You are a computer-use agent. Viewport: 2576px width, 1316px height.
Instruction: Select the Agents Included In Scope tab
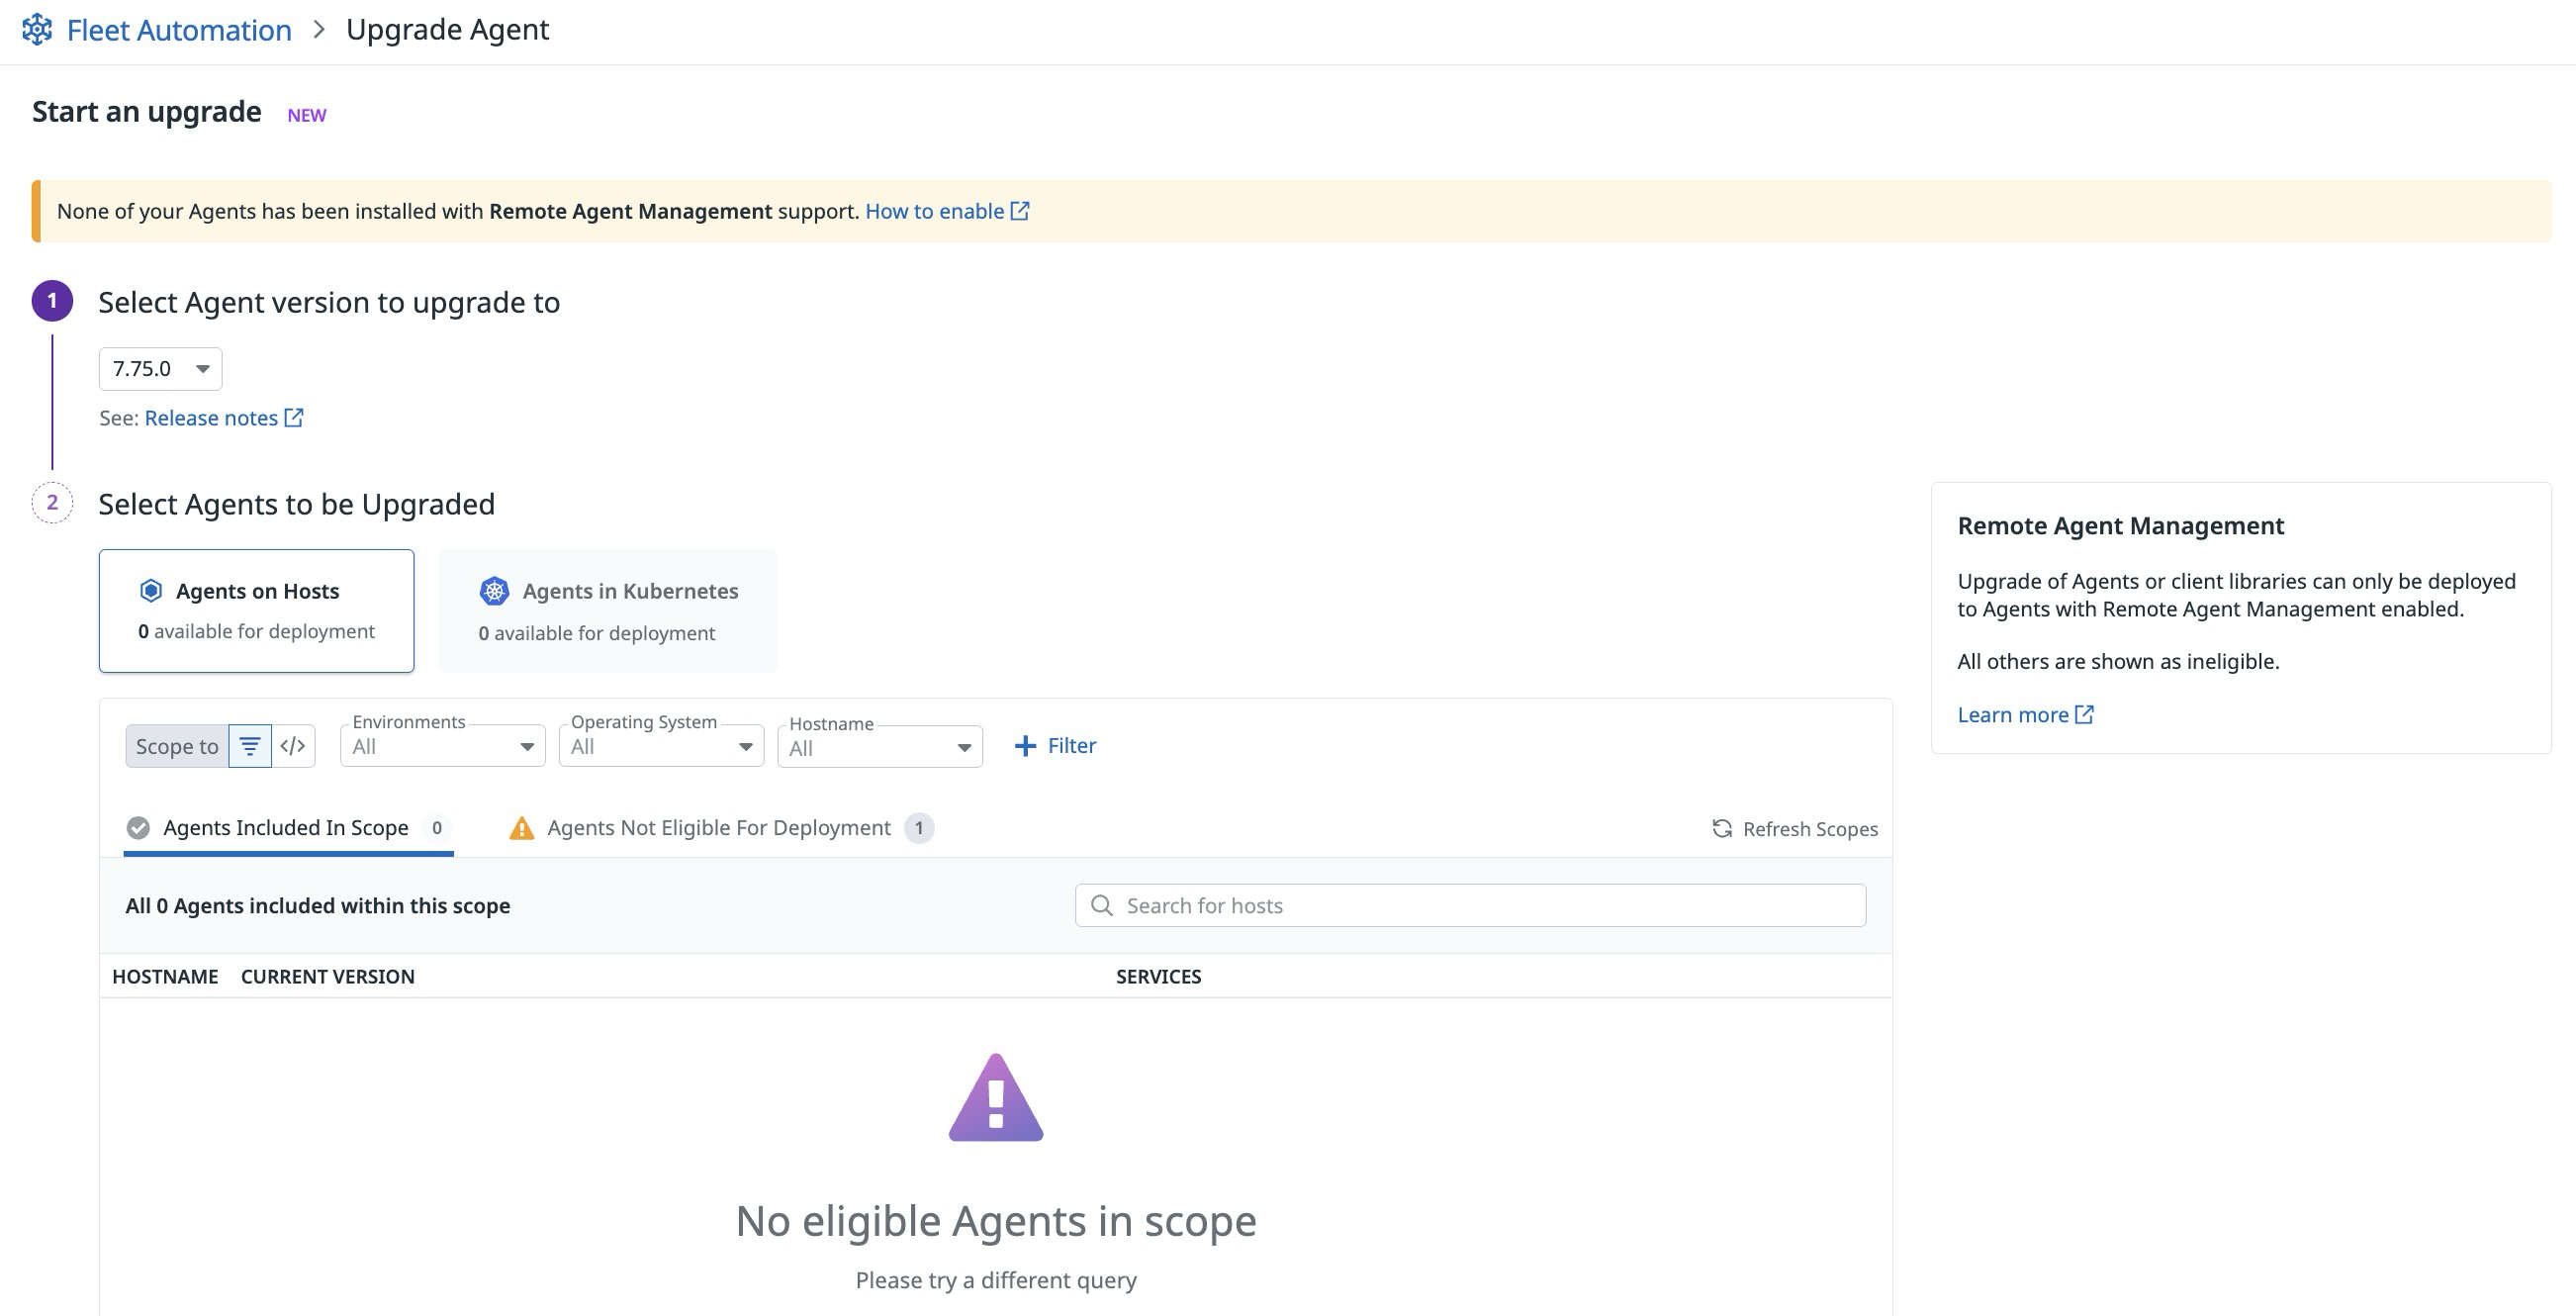point(285,827)
